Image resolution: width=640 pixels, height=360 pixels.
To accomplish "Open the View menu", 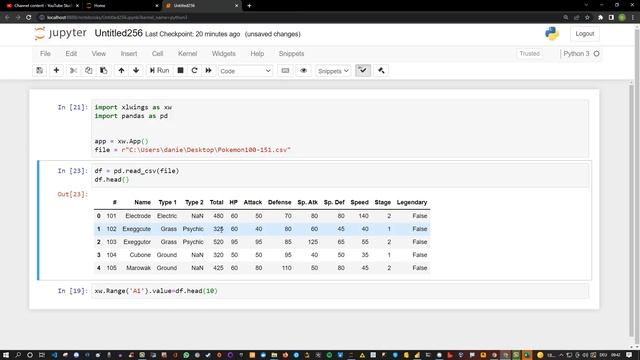I will point(99,53).
